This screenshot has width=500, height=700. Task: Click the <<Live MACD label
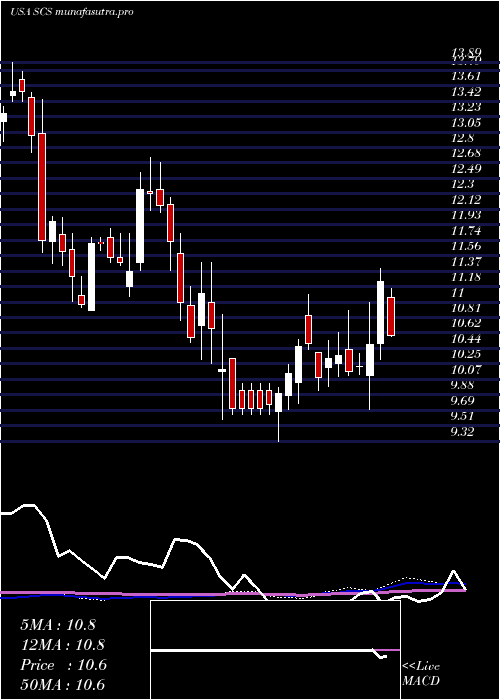pos(421,674)
